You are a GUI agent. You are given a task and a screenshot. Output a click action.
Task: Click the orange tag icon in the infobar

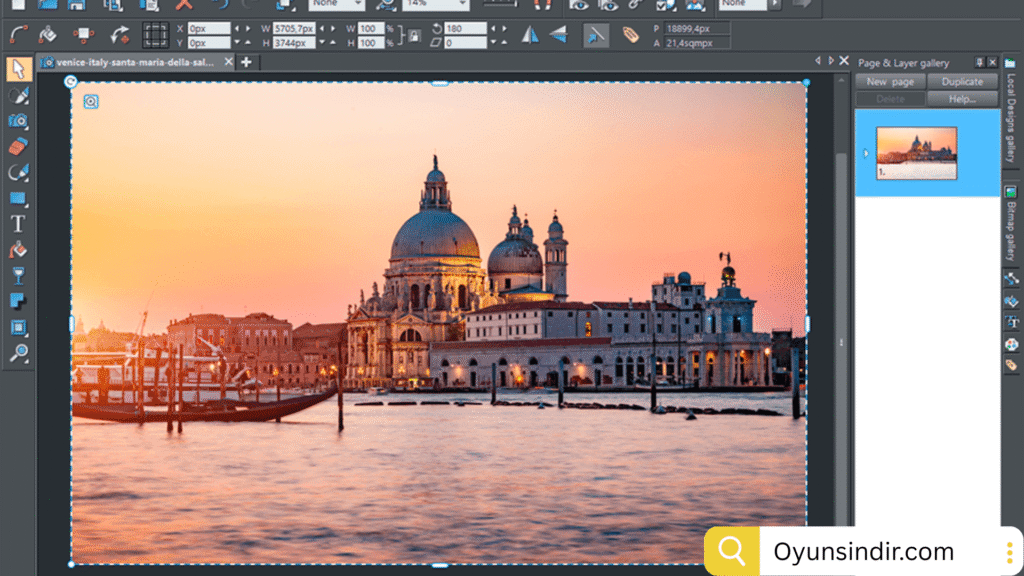[x=630, y=35]
